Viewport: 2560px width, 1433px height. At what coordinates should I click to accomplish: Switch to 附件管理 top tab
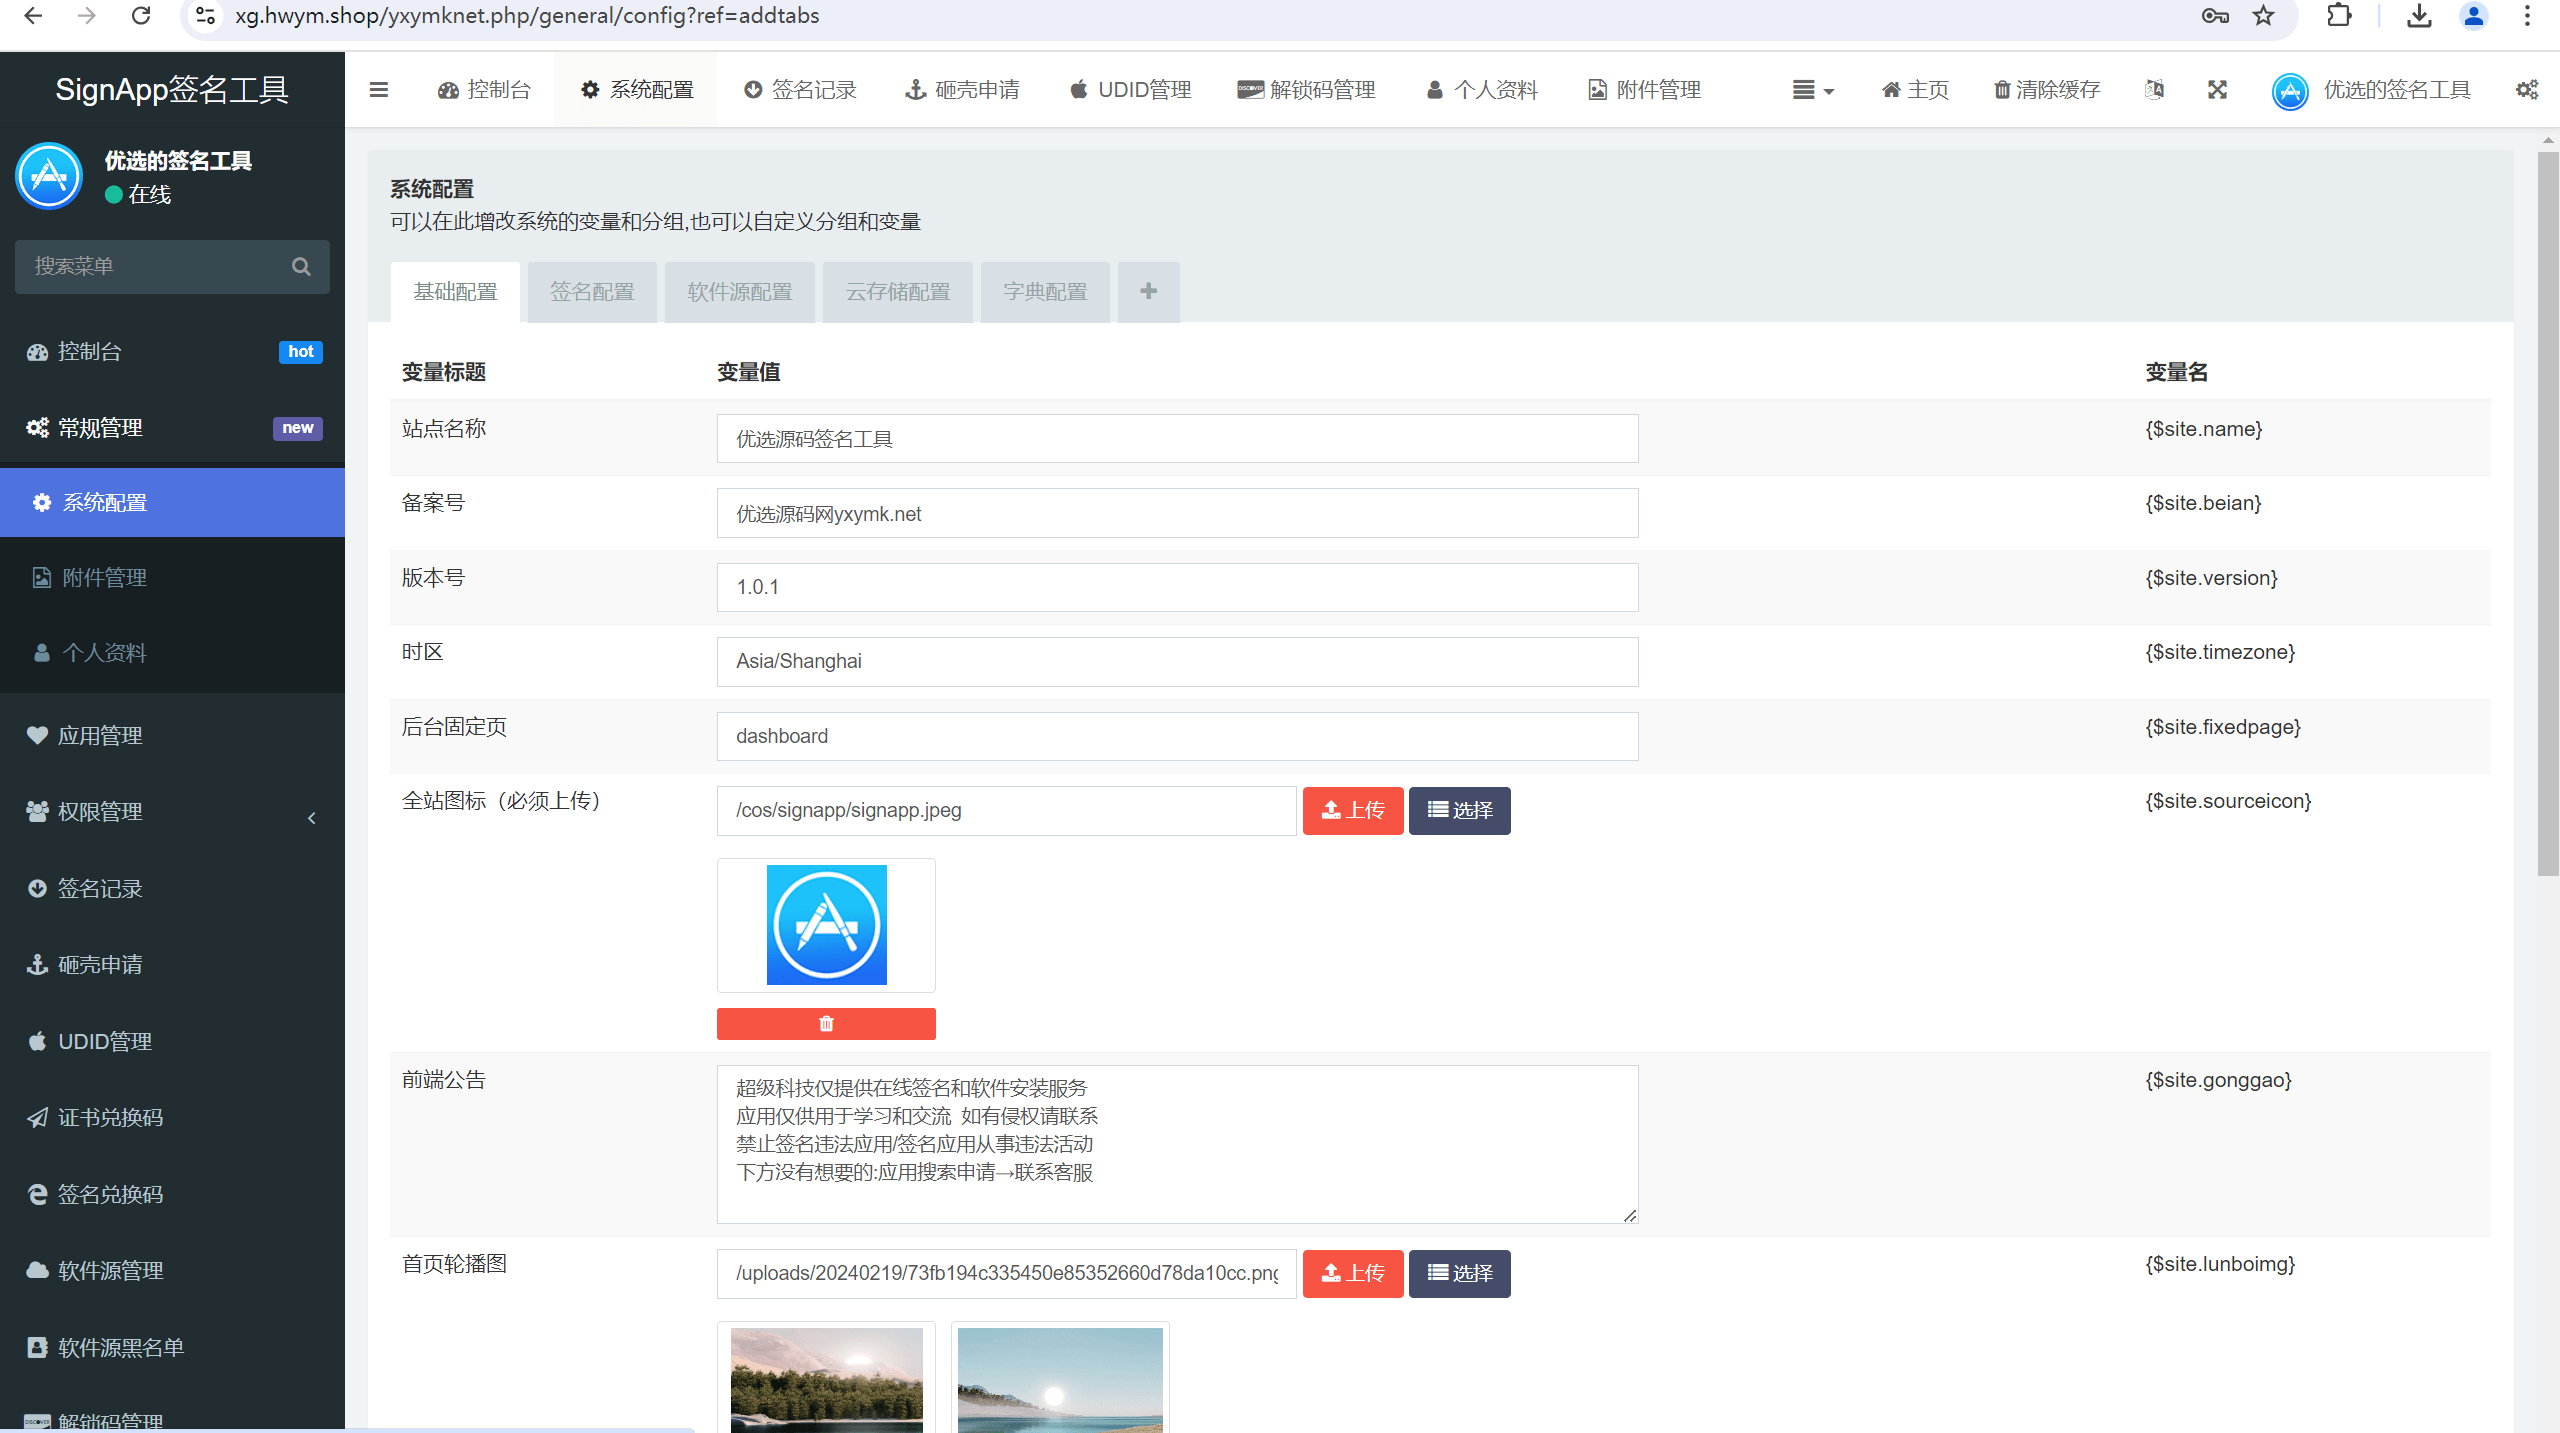1645,90
